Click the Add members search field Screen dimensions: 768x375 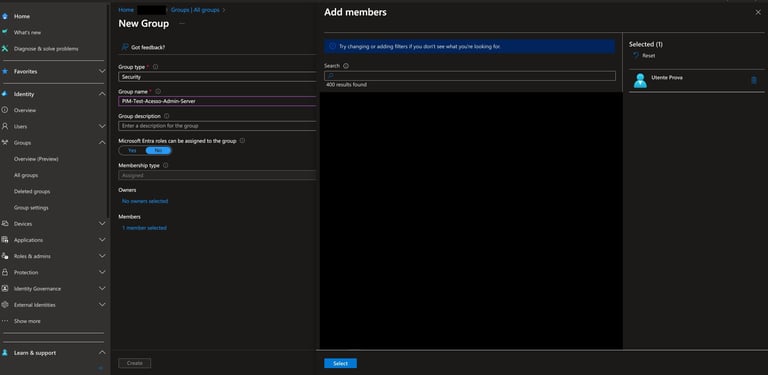point(470,76)
